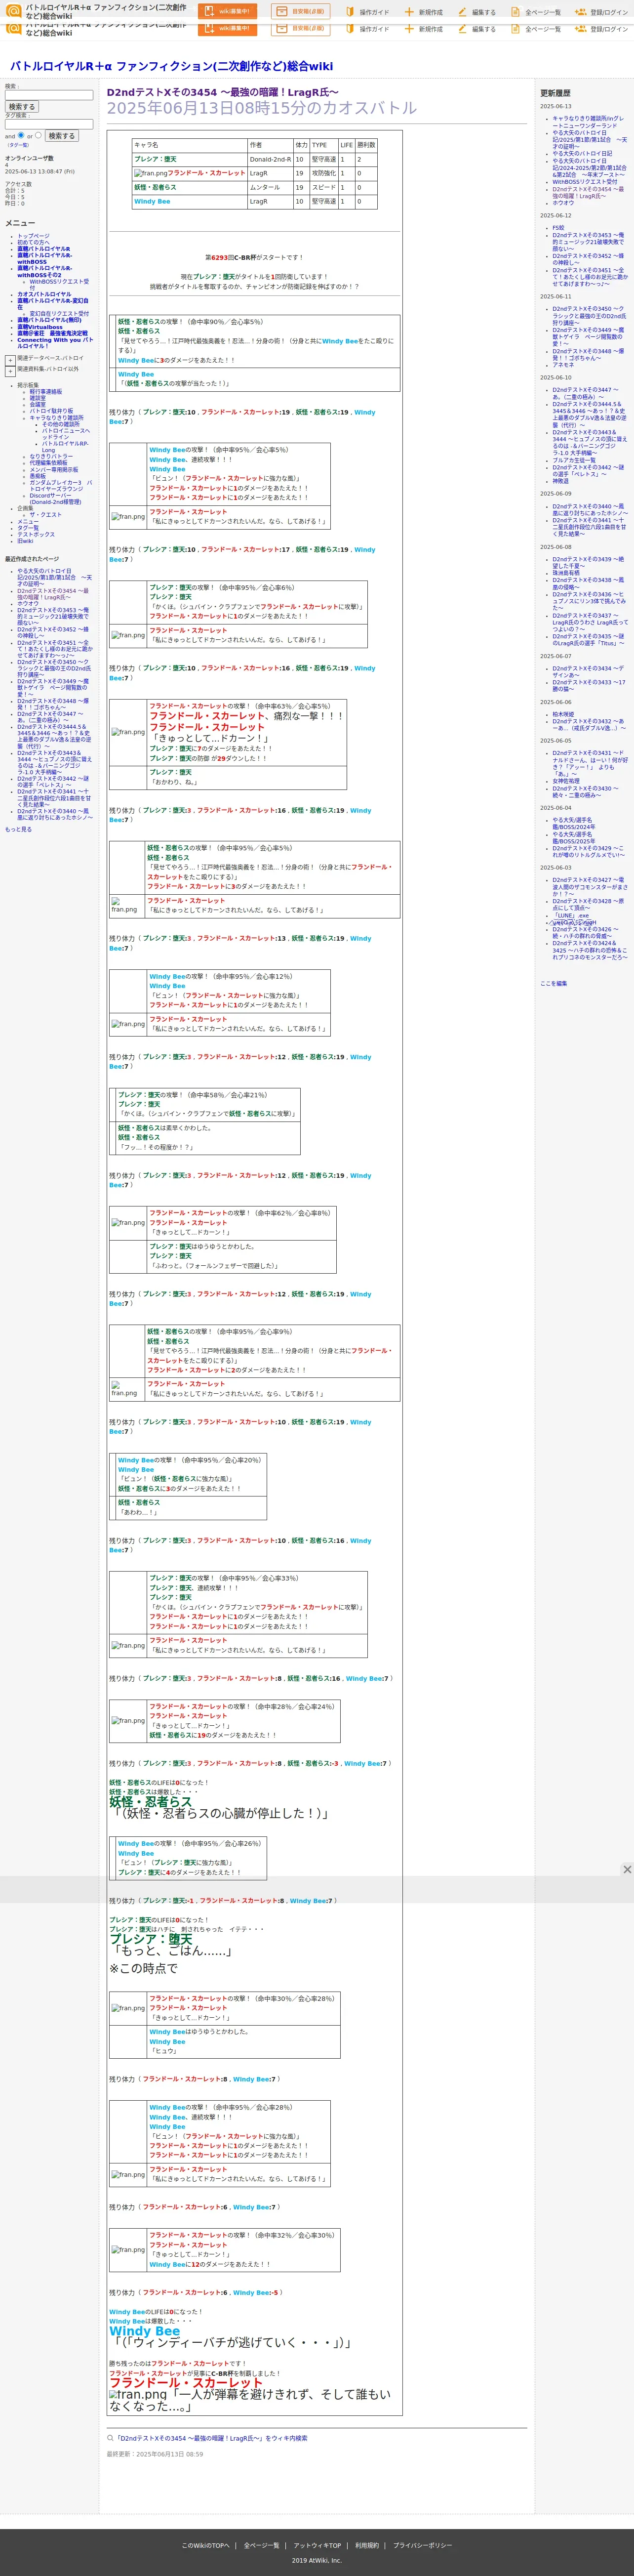Screen dimensions: 634x2576
Task: Open FS鮫 in the 更新履歴 list
Action: 559,228
